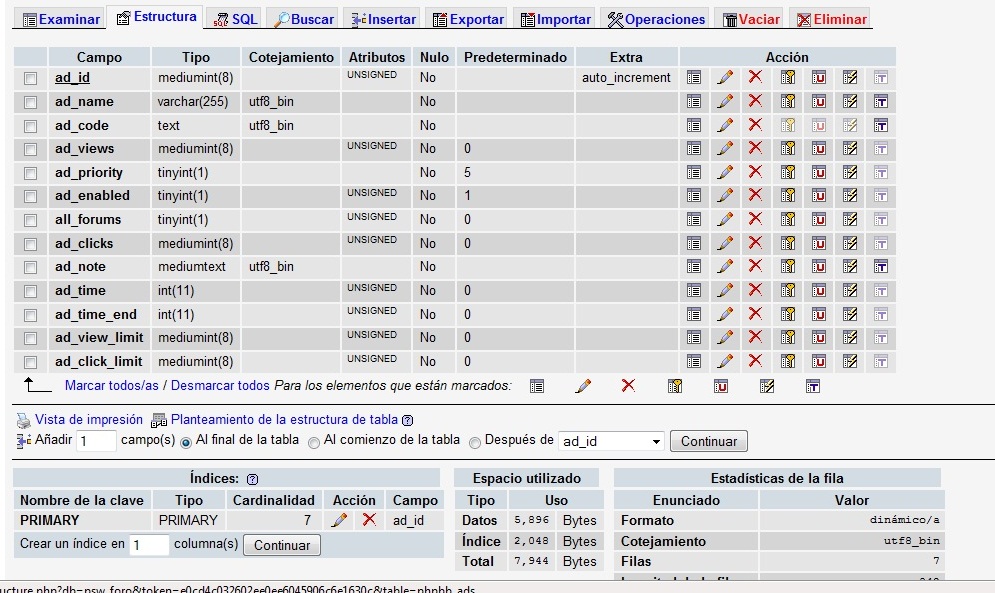The image size is (995, 593).
Task: Open the Operaciones tab
Action: coord(656,19)
